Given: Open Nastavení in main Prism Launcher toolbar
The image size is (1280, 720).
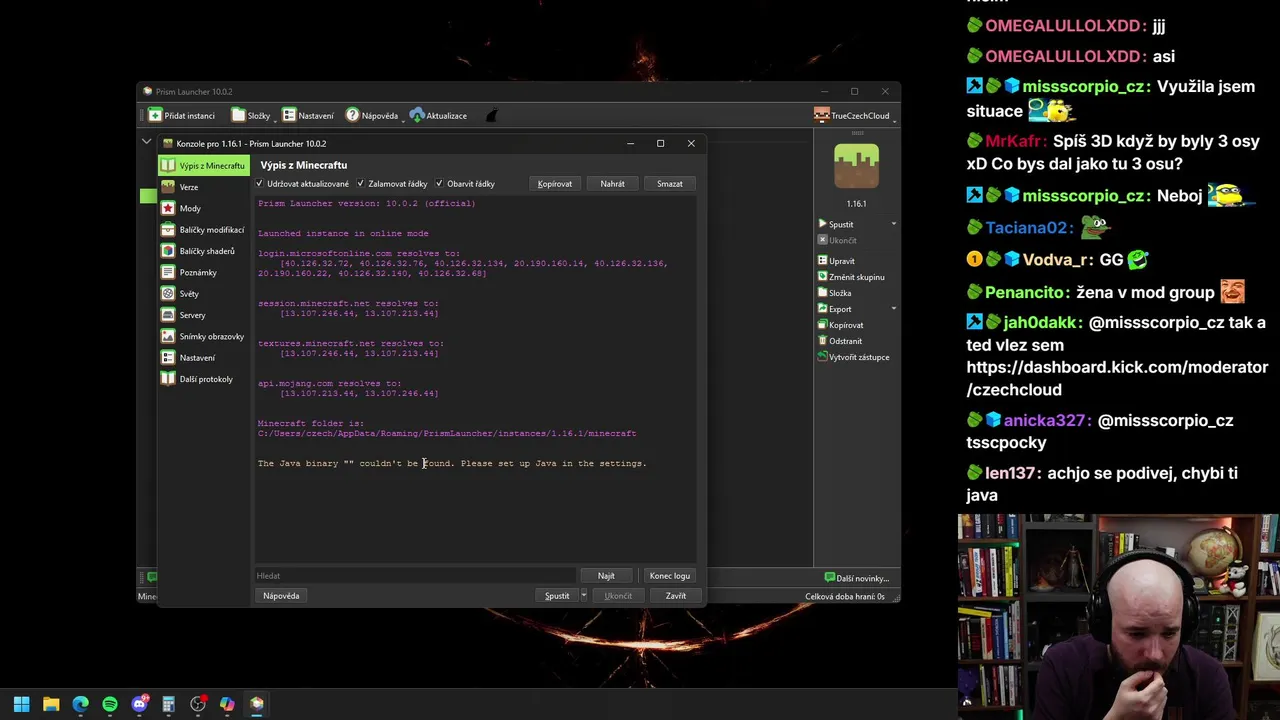Looking at the screenshot, I should click(x=308, y=116).
